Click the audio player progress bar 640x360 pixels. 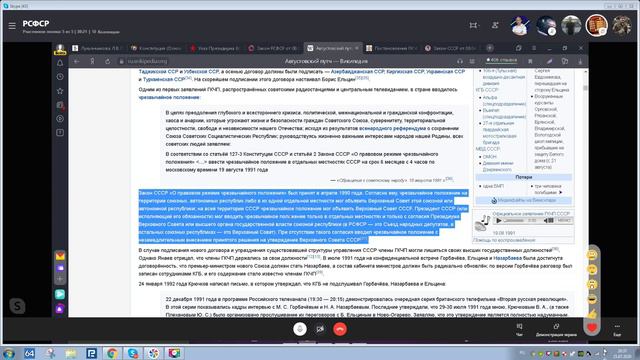point(514,220)
